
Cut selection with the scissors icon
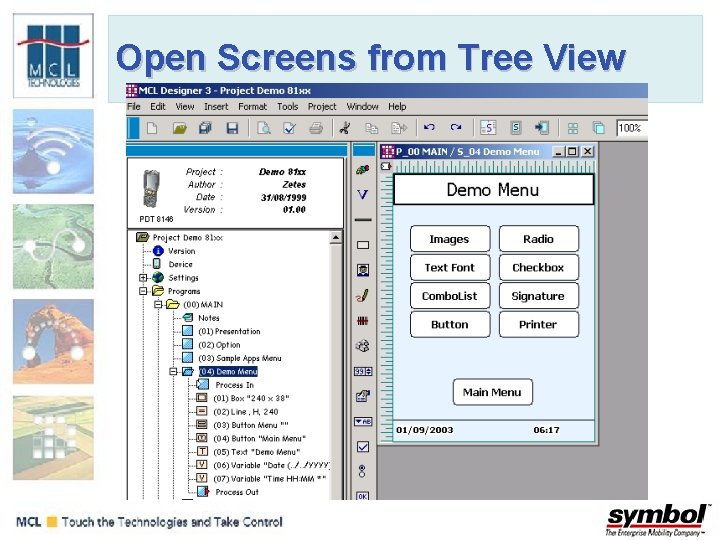point(345,128)
